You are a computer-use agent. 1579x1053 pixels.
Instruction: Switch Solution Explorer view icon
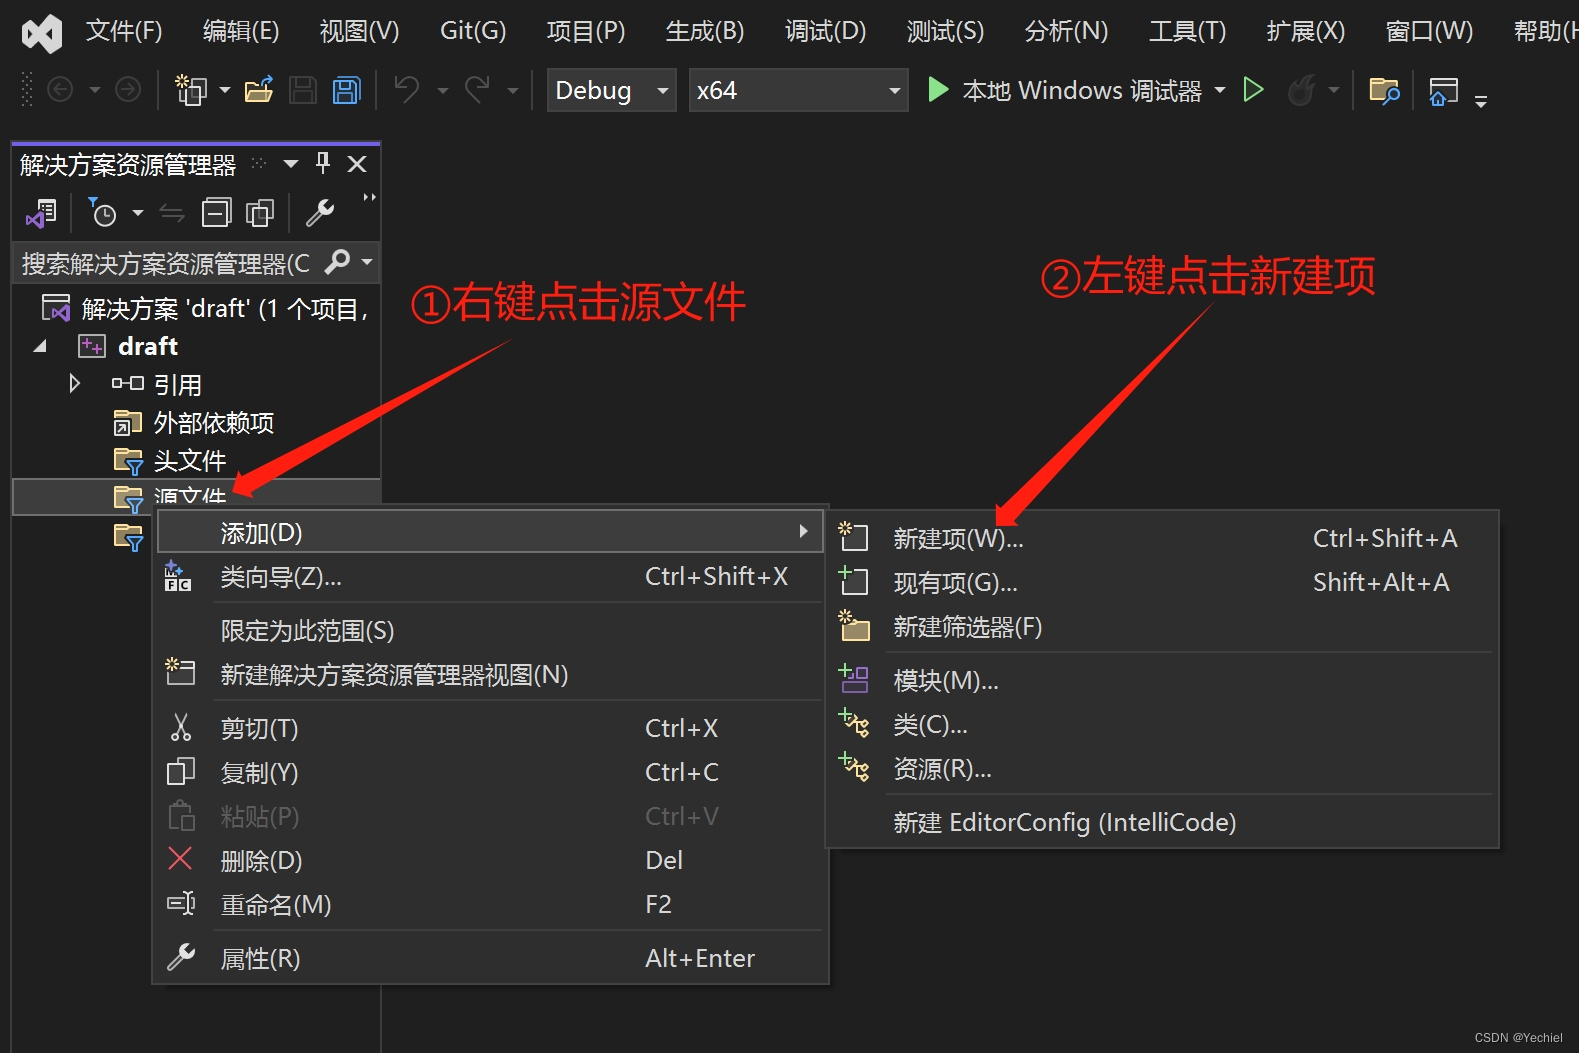coord(42,212)
